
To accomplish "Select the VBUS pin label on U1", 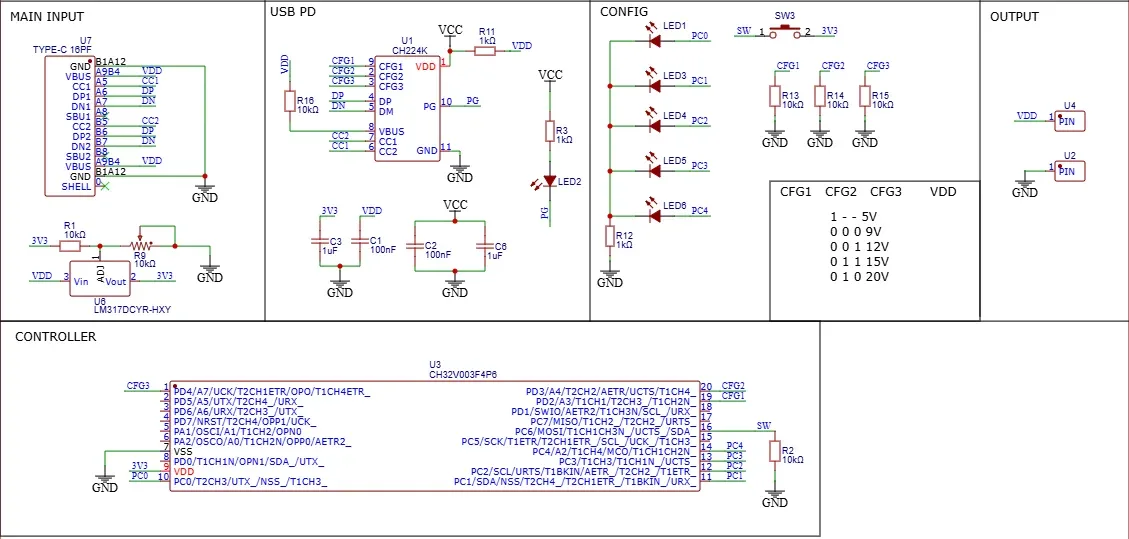I will [392, 132].
